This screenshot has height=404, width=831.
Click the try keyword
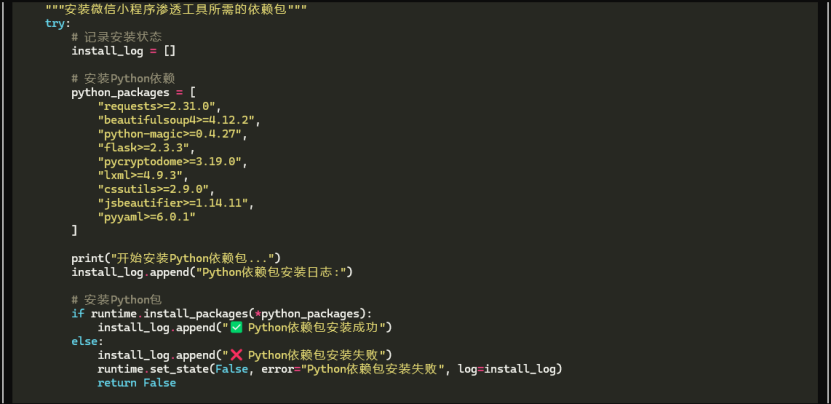[x=55, y=24]
